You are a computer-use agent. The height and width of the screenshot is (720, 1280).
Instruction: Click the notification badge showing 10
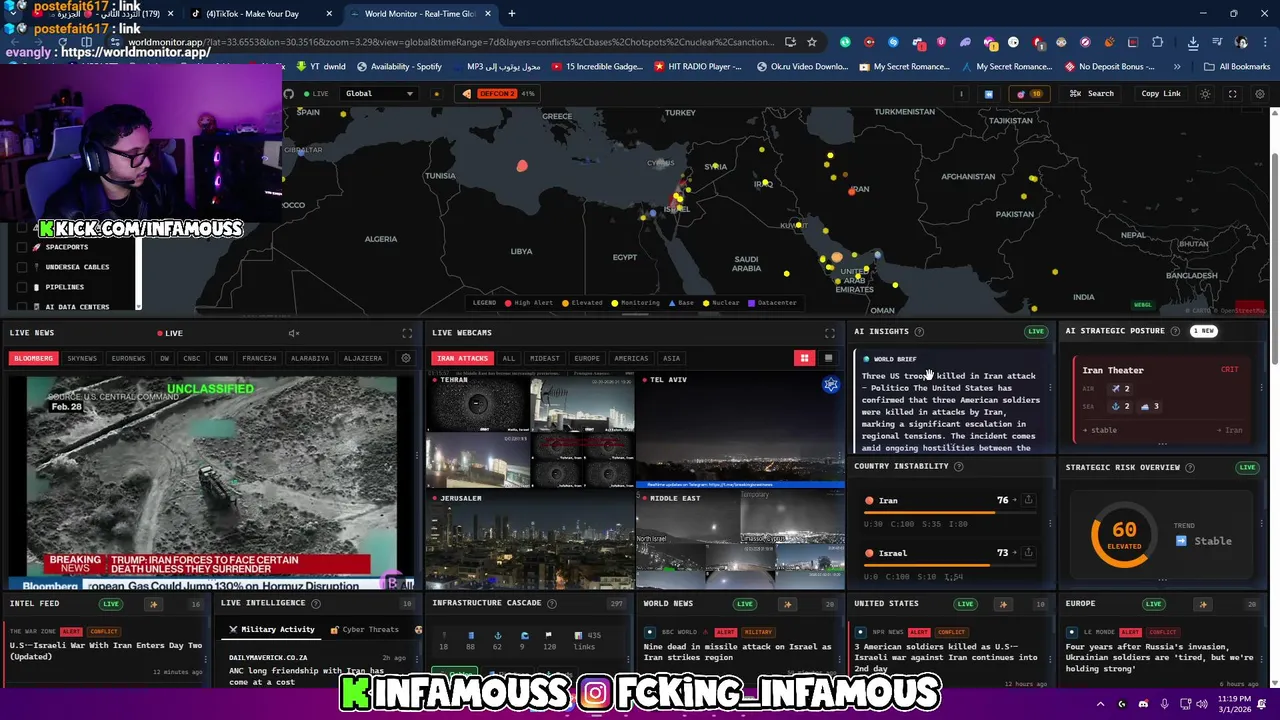click(1029, 94)
